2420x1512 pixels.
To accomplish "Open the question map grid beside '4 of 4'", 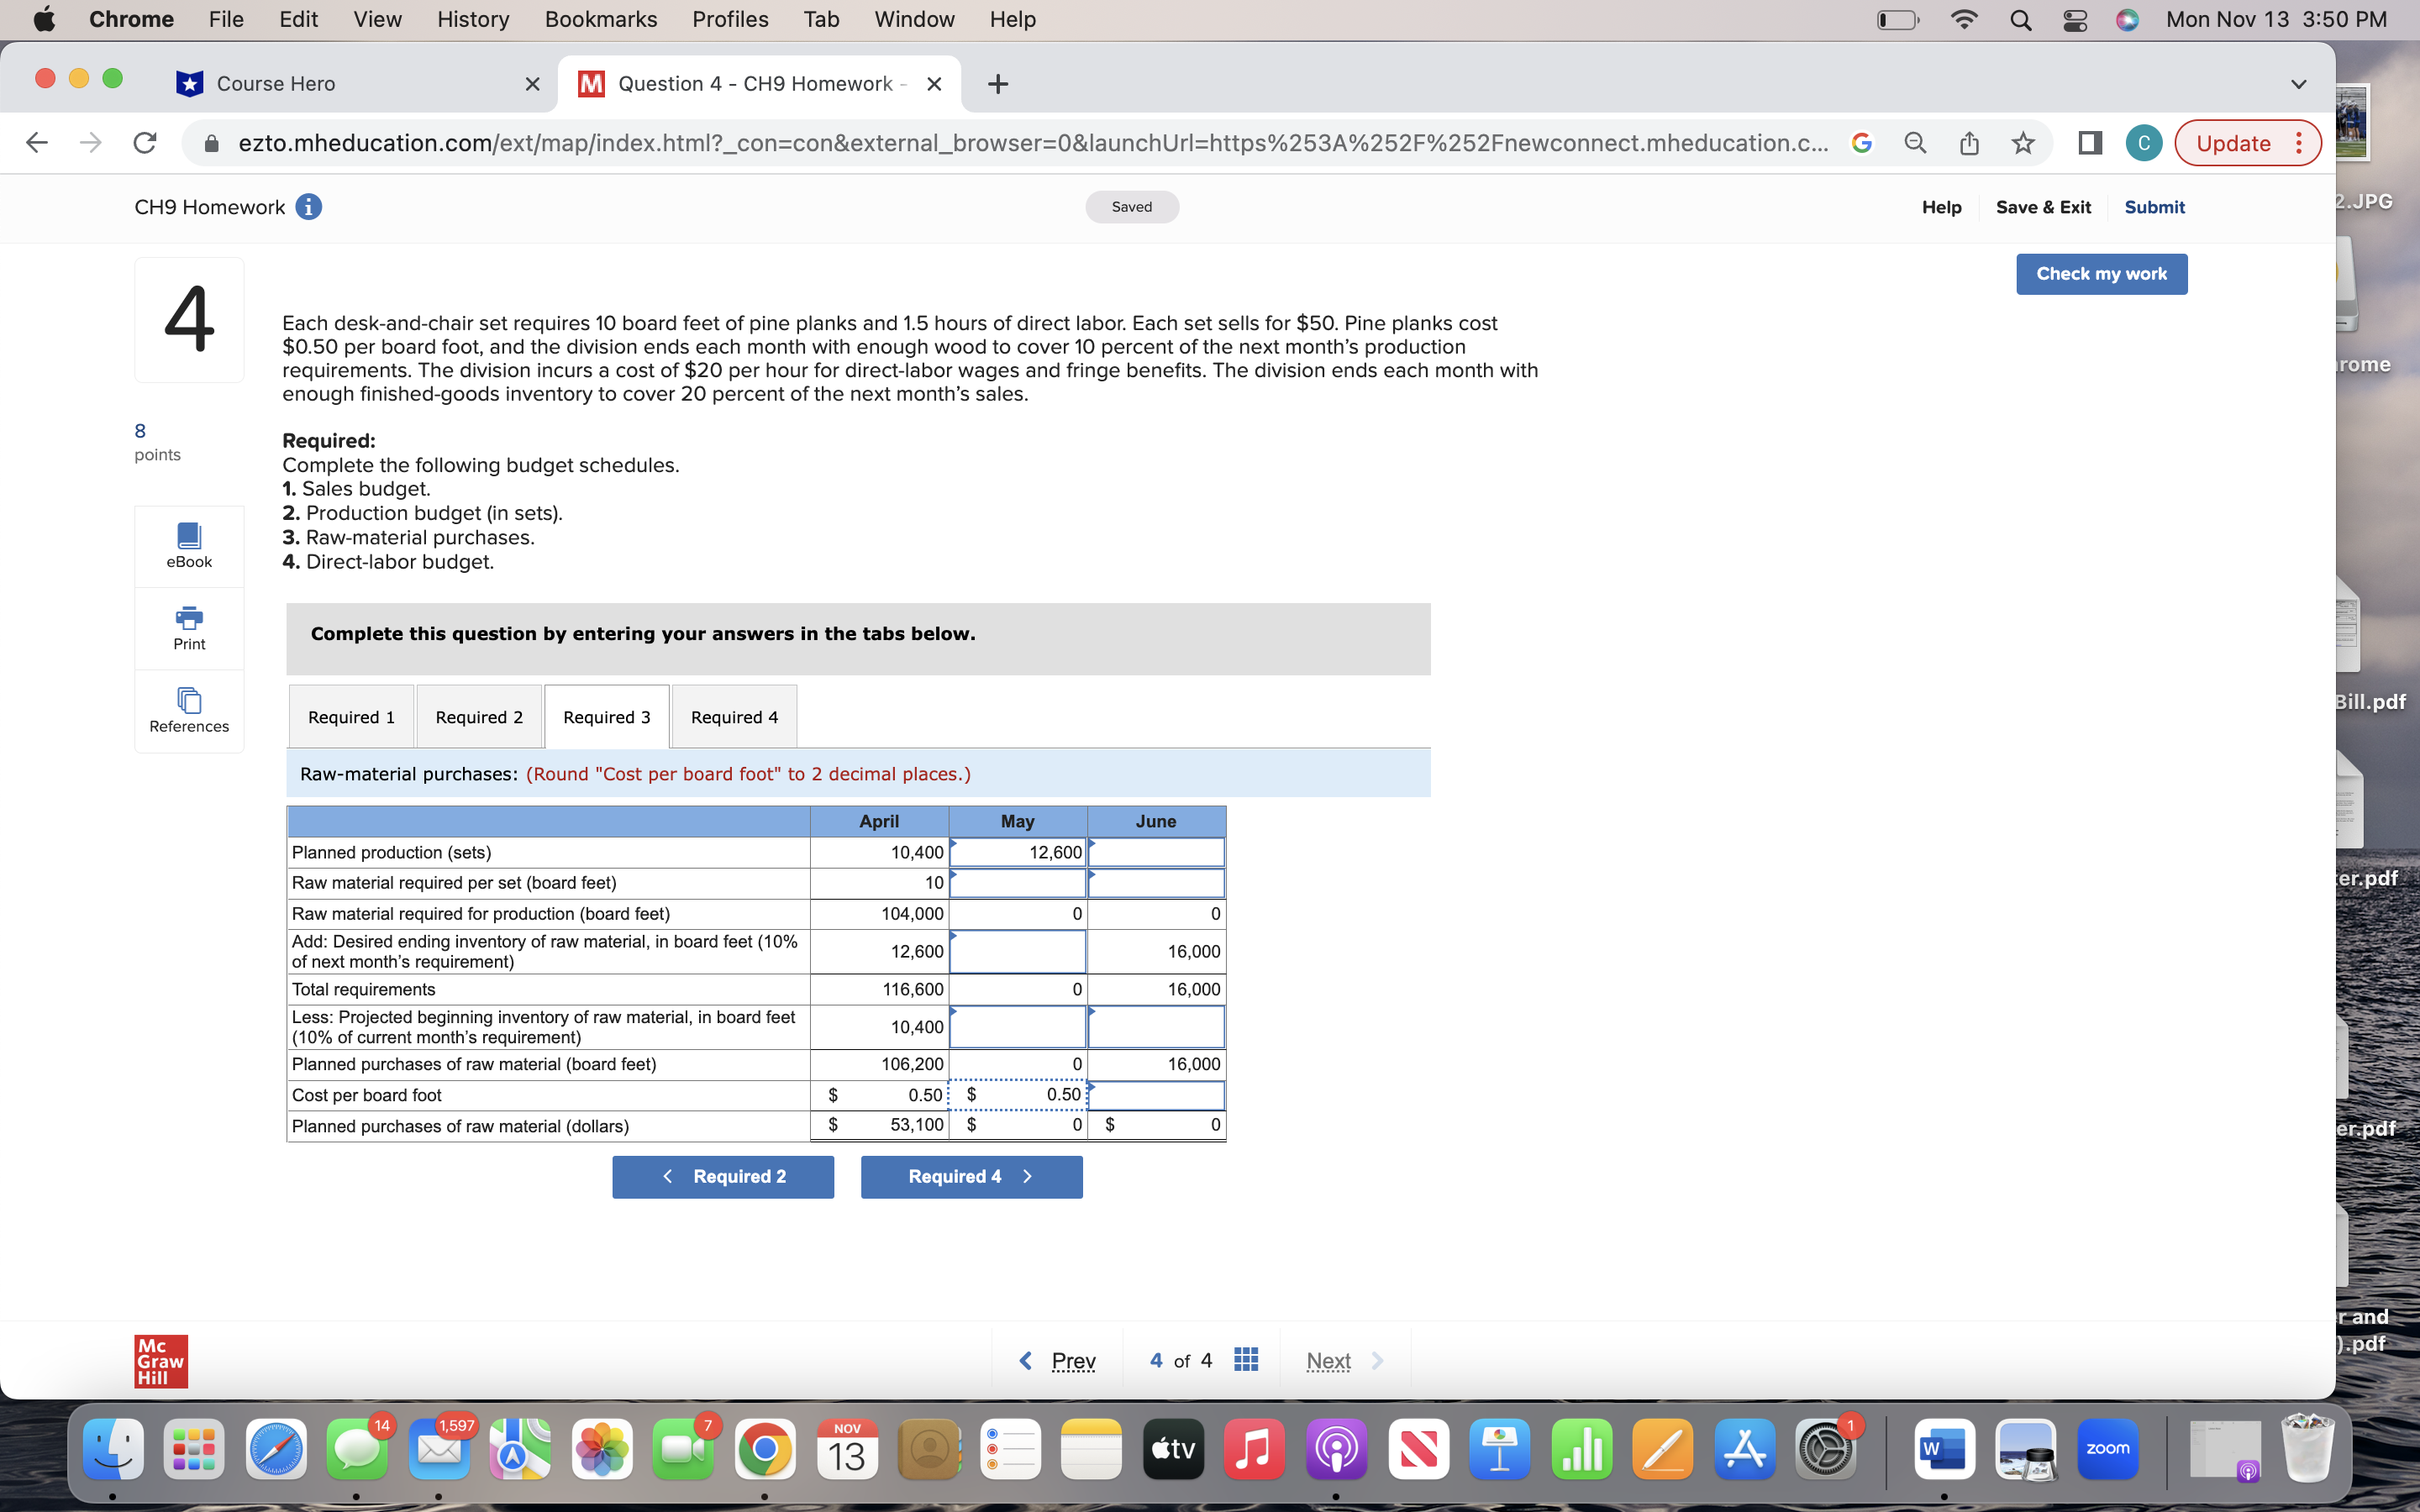I will click(x=1245, y=1360).
